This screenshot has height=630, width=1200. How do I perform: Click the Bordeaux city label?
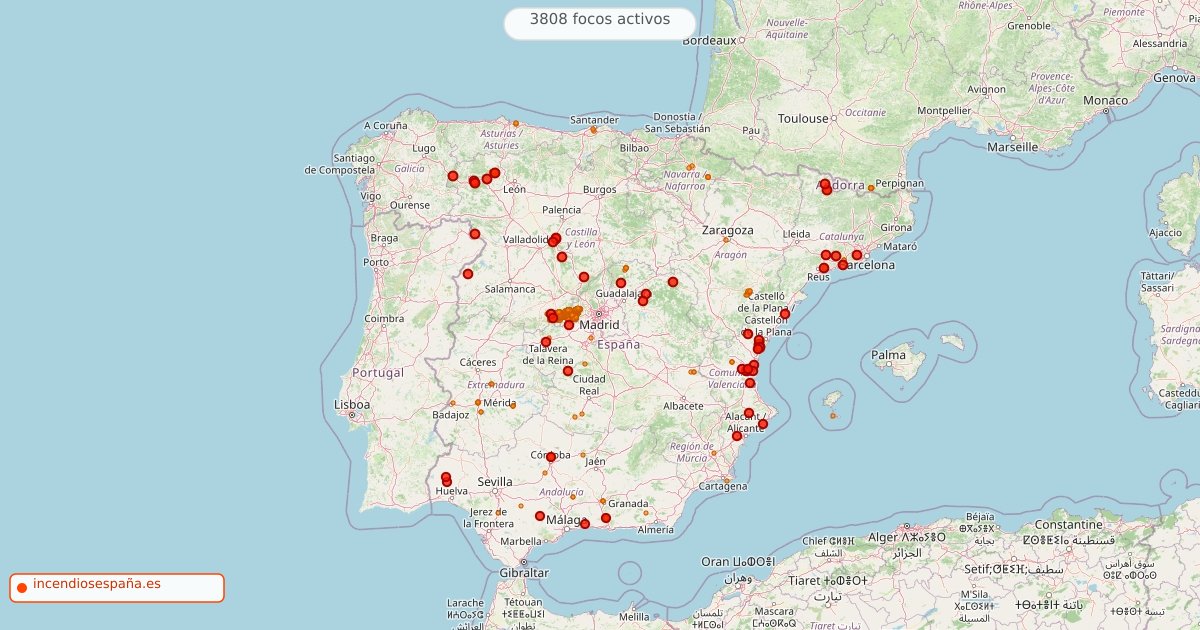point(709,40)
